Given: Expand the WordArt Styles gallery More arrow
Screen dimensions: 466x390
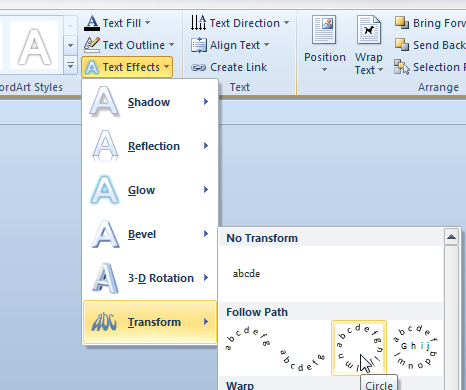Looking at the screenshot, I should point(70,65).
